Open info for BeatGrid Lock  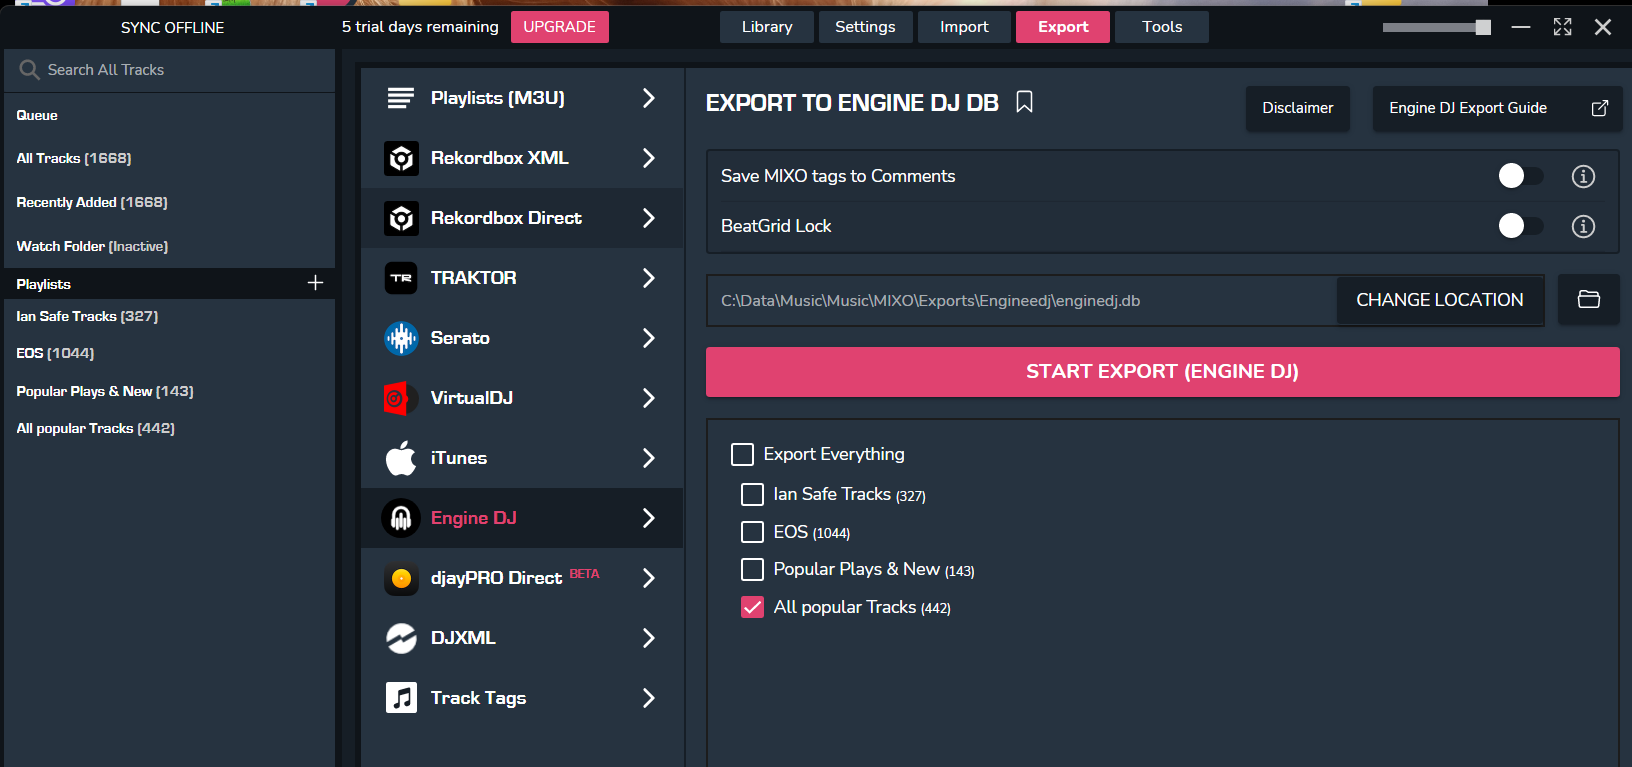pos(1583,226)
